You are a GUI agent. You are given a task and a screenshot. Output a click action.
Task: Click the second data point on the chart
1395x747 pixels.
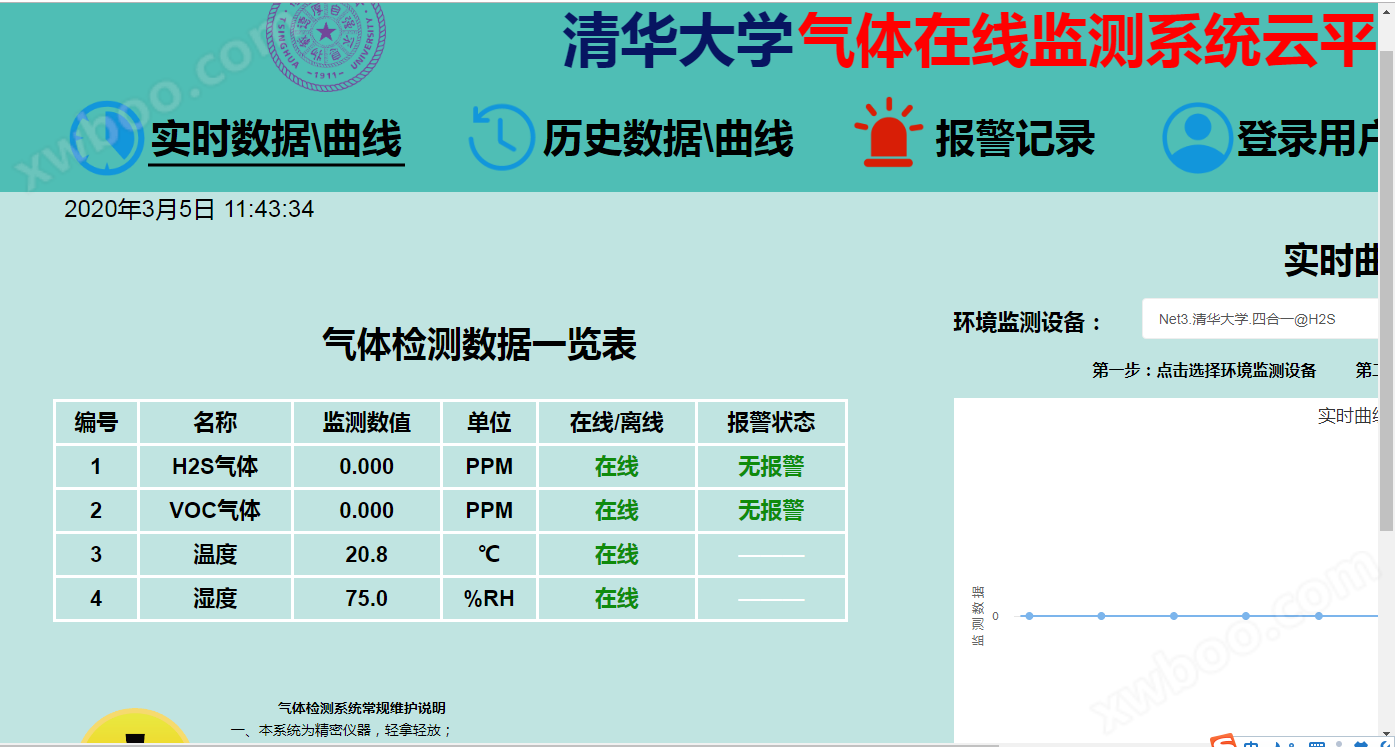[1101, 616]
